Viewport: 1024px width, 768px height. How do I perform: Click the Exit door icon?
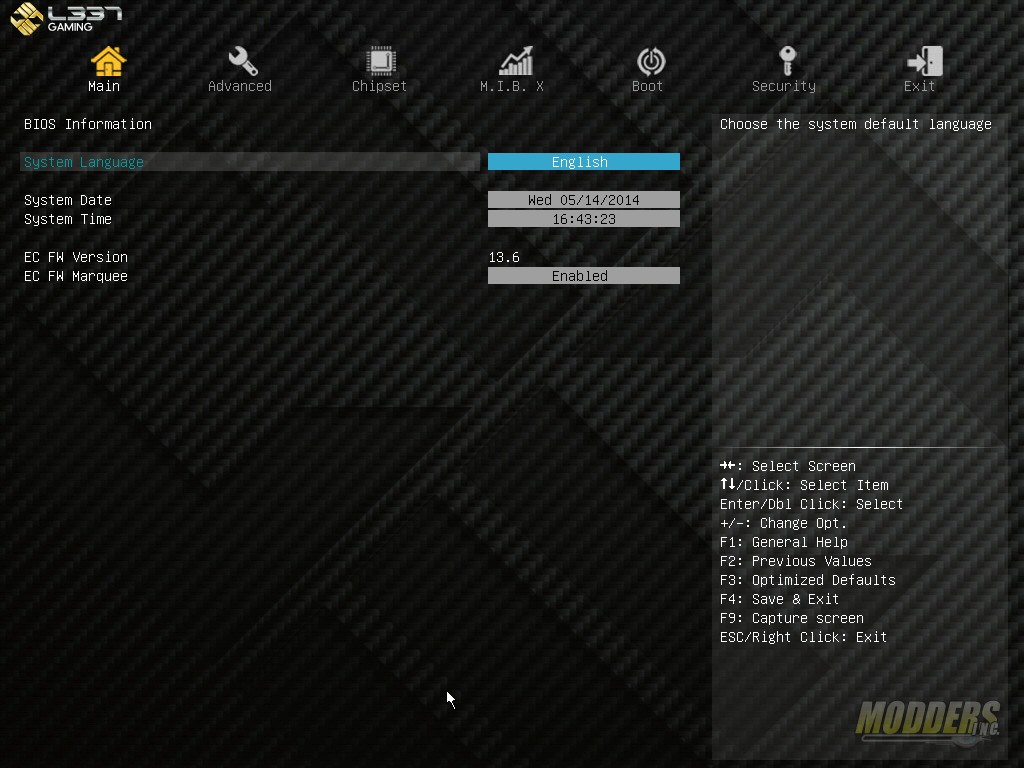(924, 61)
